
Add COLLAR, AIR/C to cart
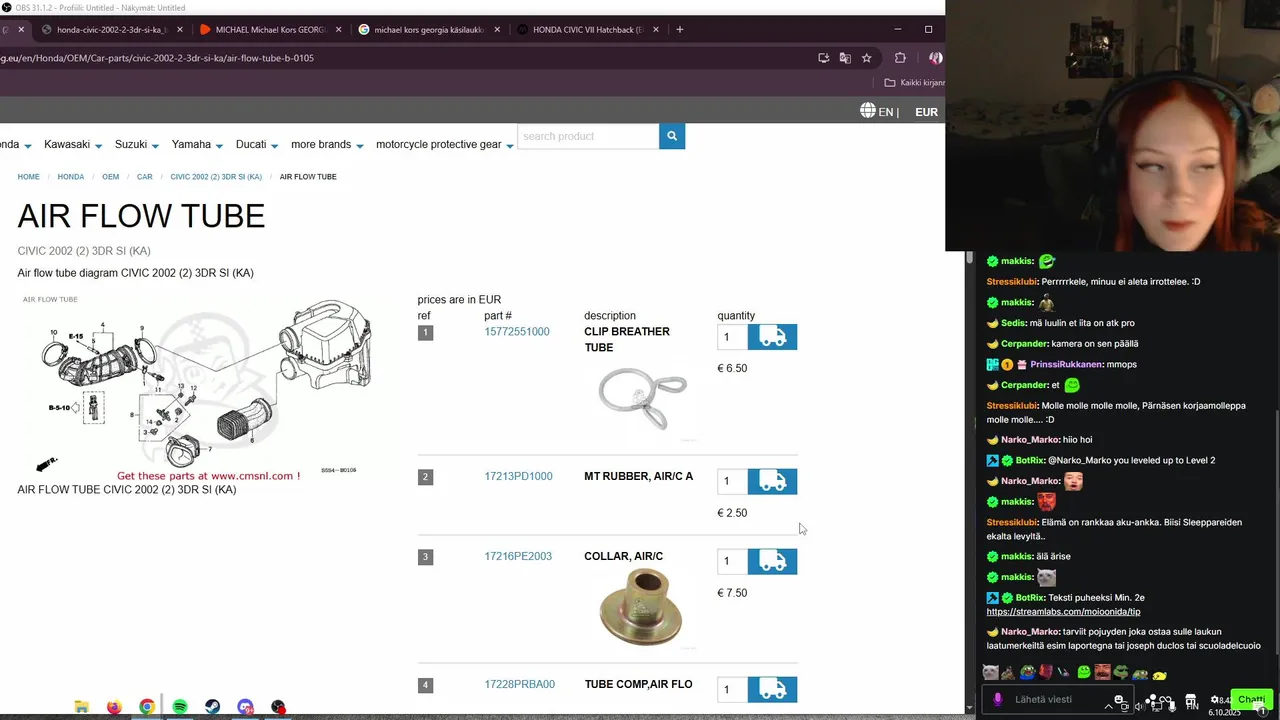pyautogui.click(x=772, y=562)
